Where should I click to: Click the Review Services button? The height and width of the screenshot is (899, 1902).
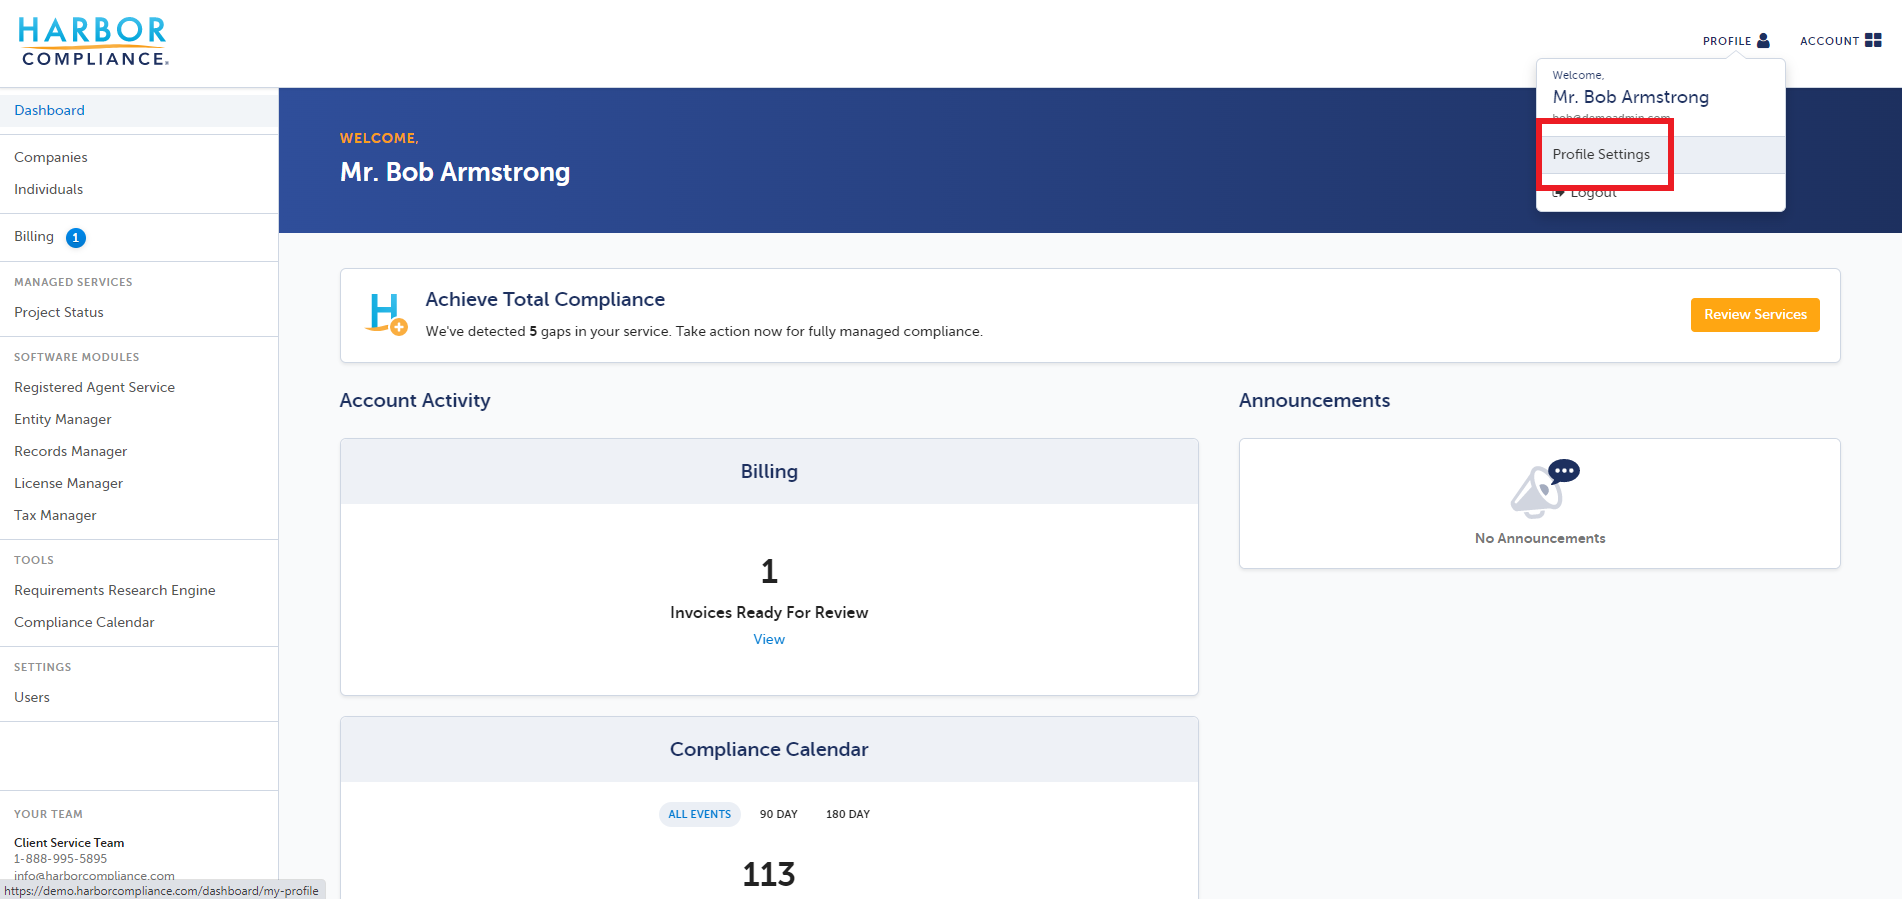pyautogui.click(x=1755, y=315)
